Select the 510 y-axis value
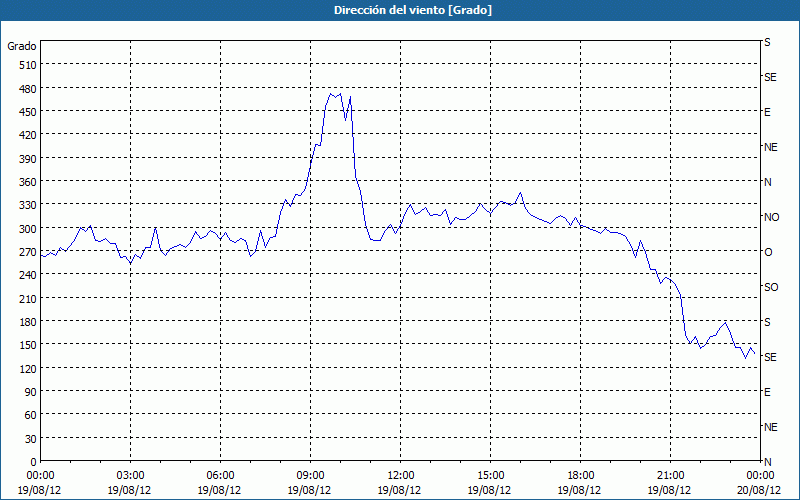800x500 pixels. (28, 65)
